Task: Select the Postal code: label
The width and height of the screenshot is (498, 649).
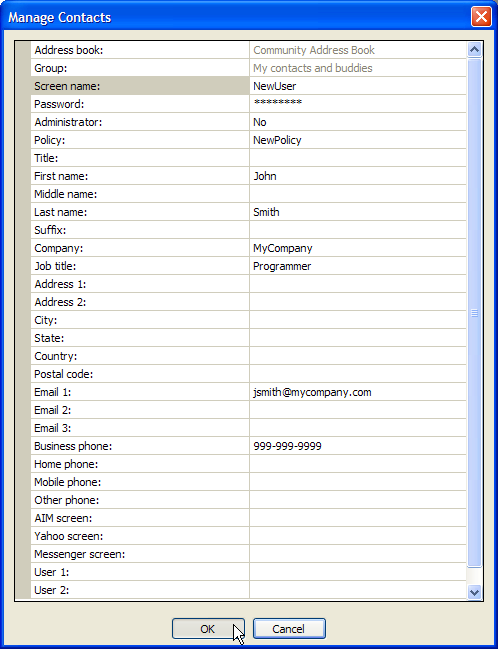Action: [140, 374]
